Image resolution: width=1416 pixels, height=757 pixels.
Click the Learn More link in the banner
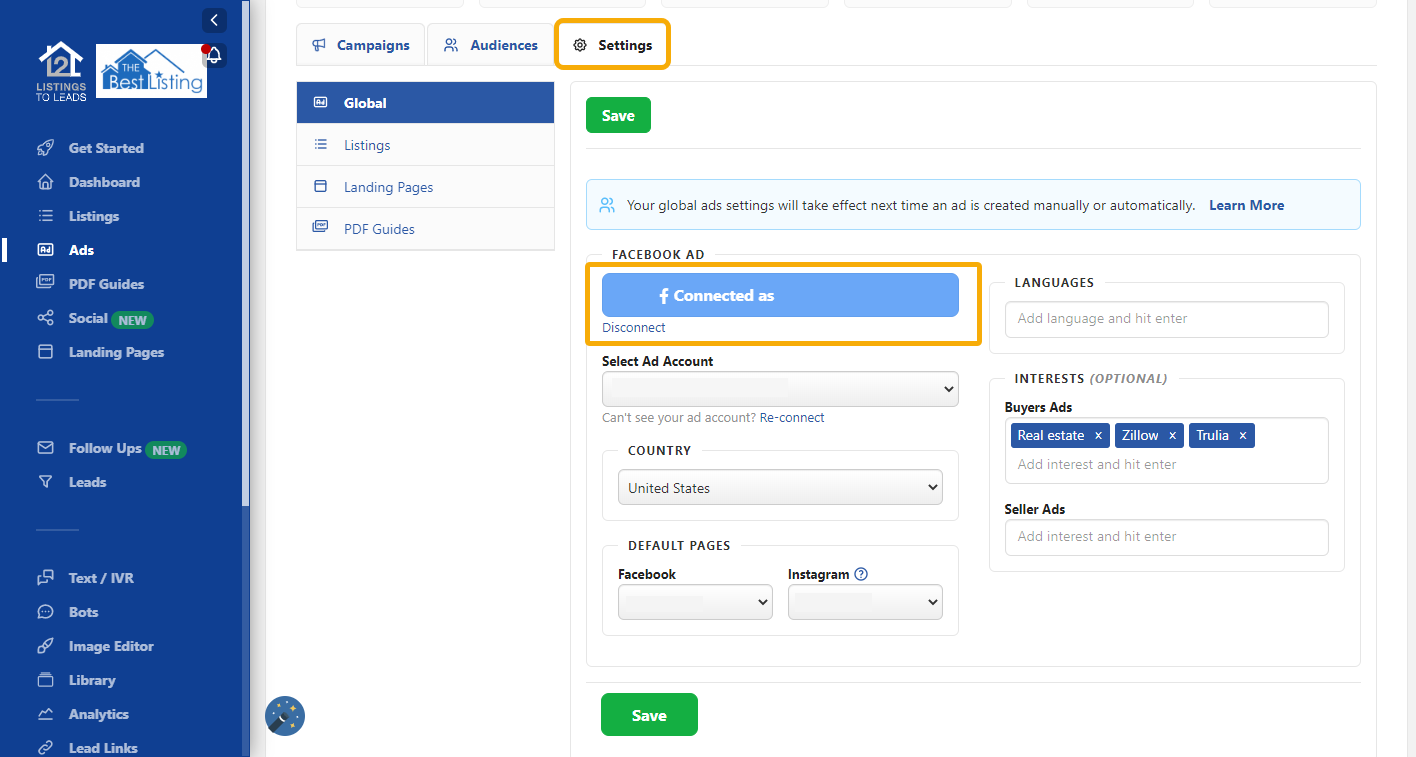1246,204
